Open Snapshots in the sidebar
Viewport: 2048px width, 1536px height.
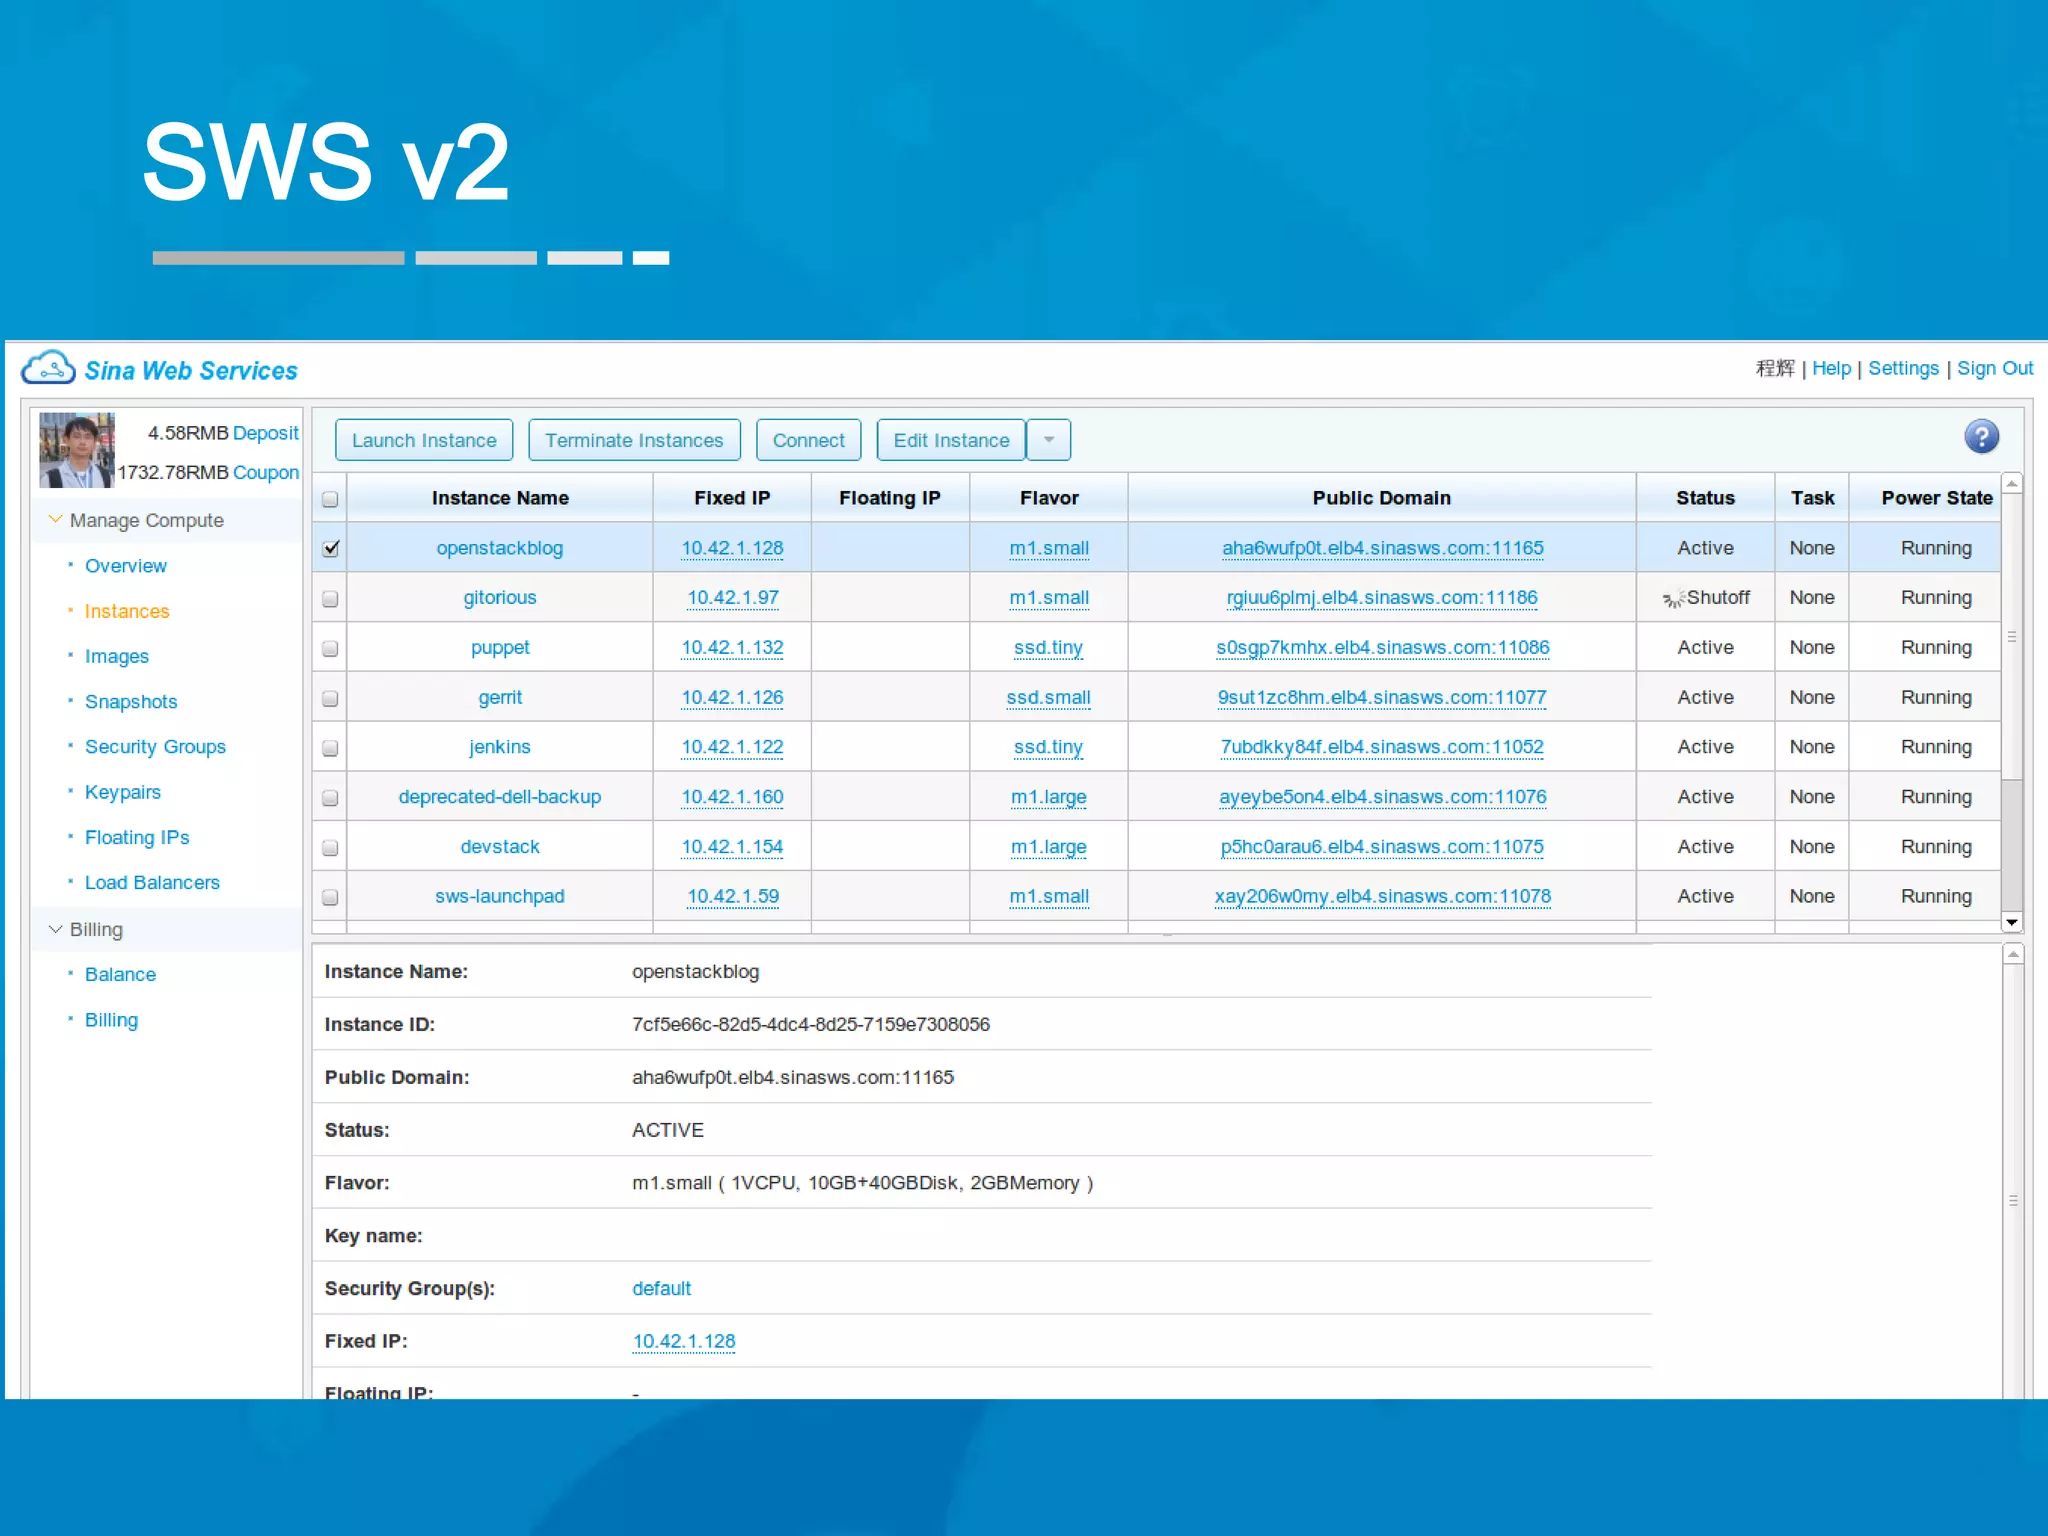click(x=131, y=702)
